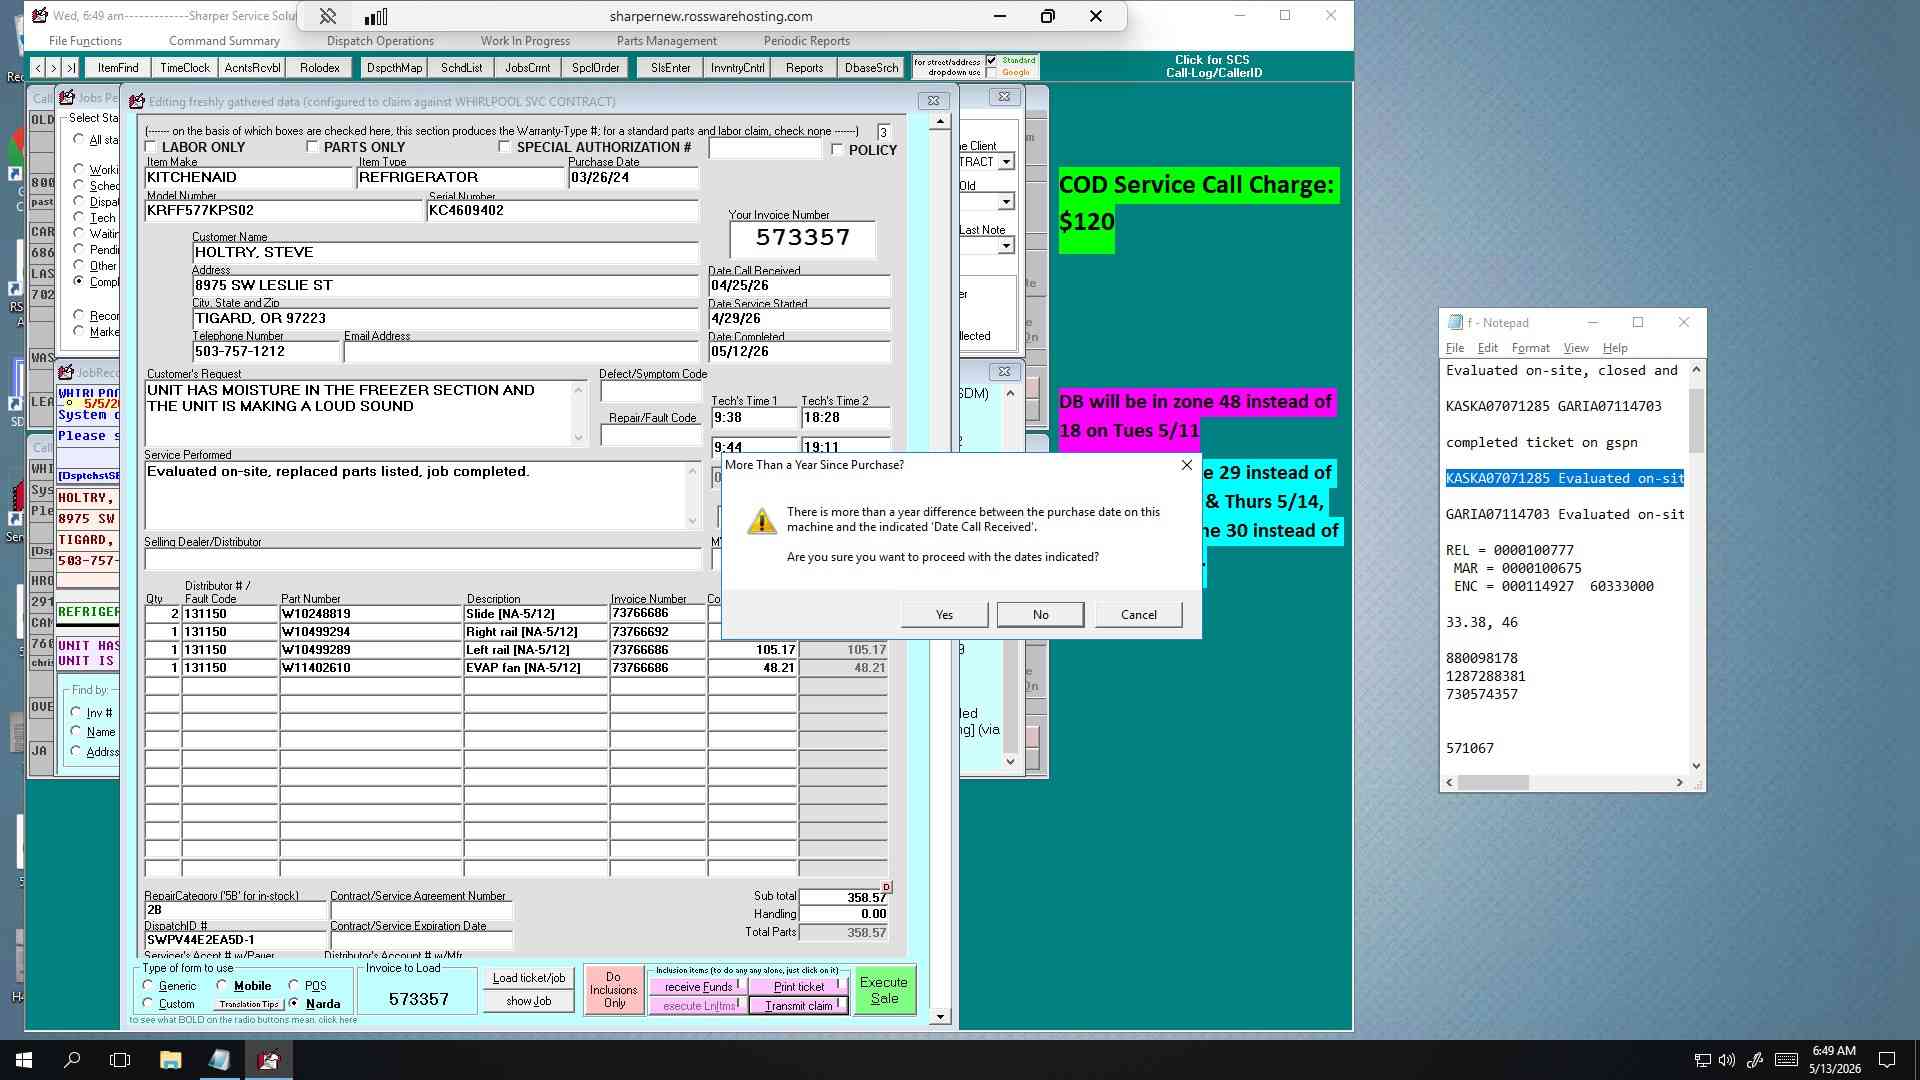Open Task View on taskbar
Screen dimensions: 1920x1080
coord(120,1060)
